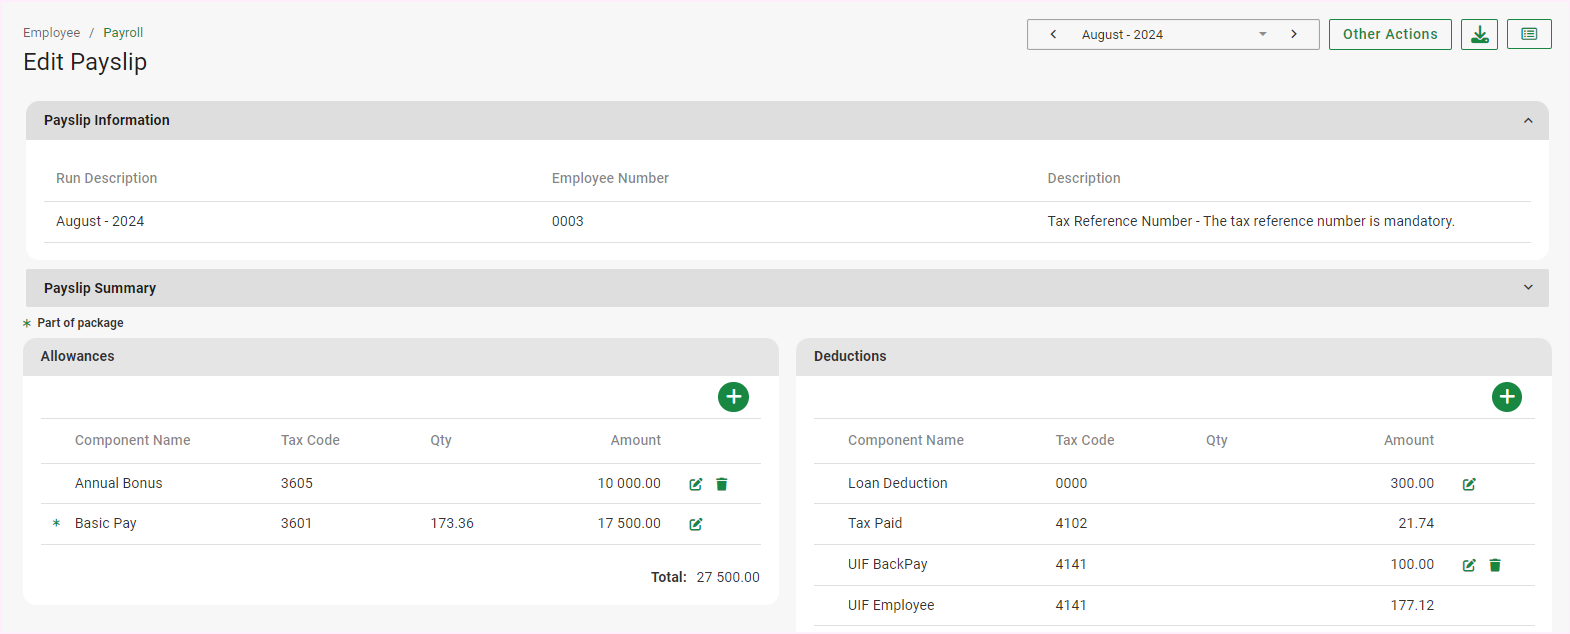Click the download payslip icon
This screenshot has width=1570, height=634.
click(1479, 35)
